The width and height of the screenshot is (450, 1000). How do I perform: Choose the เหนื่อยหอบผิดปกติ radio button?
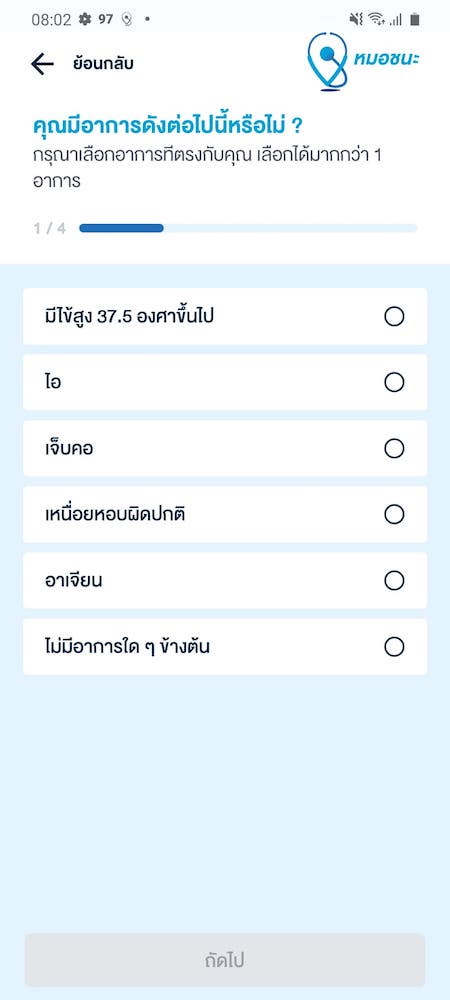point(395,514)
